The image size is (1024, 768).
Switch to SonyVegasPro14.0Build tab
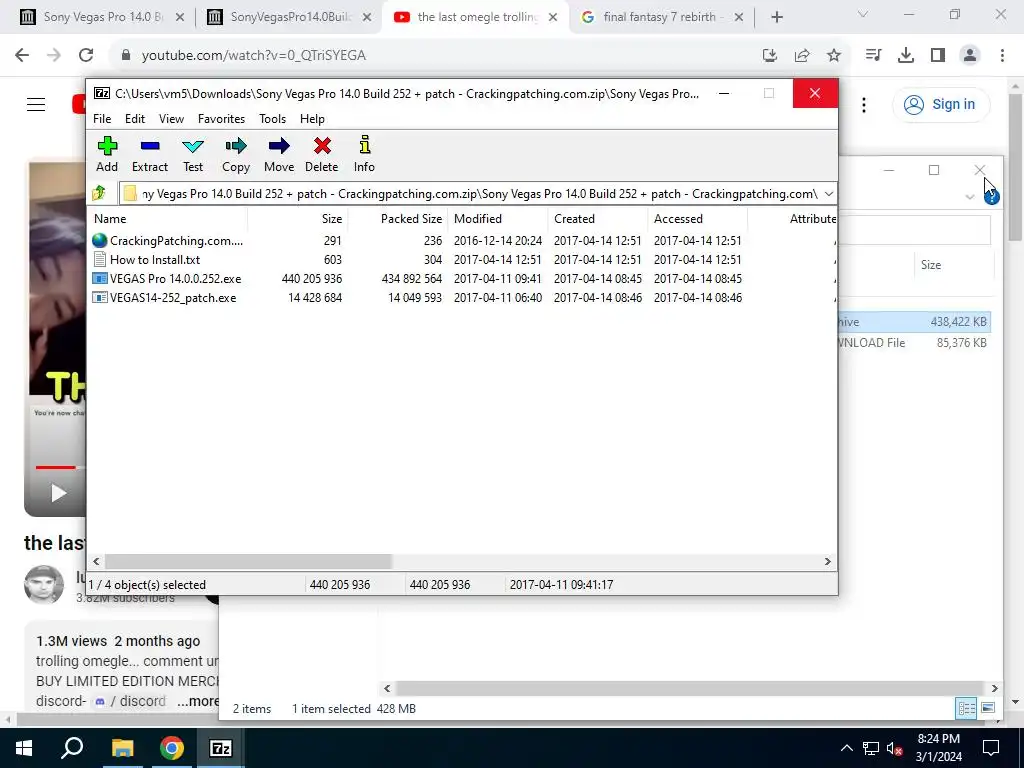[x=291, y=17]
